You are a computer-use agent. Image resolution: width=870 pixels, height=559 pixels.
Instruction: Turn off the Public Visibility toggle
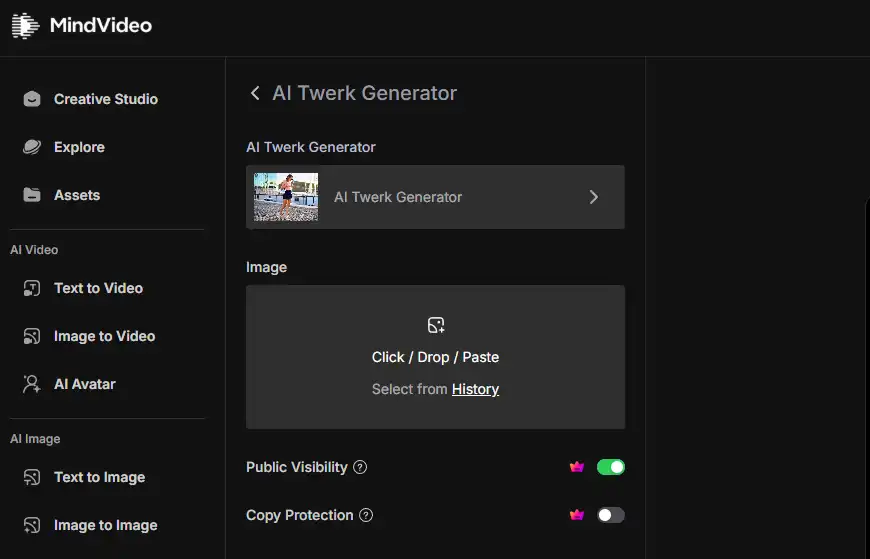[611, 467]
